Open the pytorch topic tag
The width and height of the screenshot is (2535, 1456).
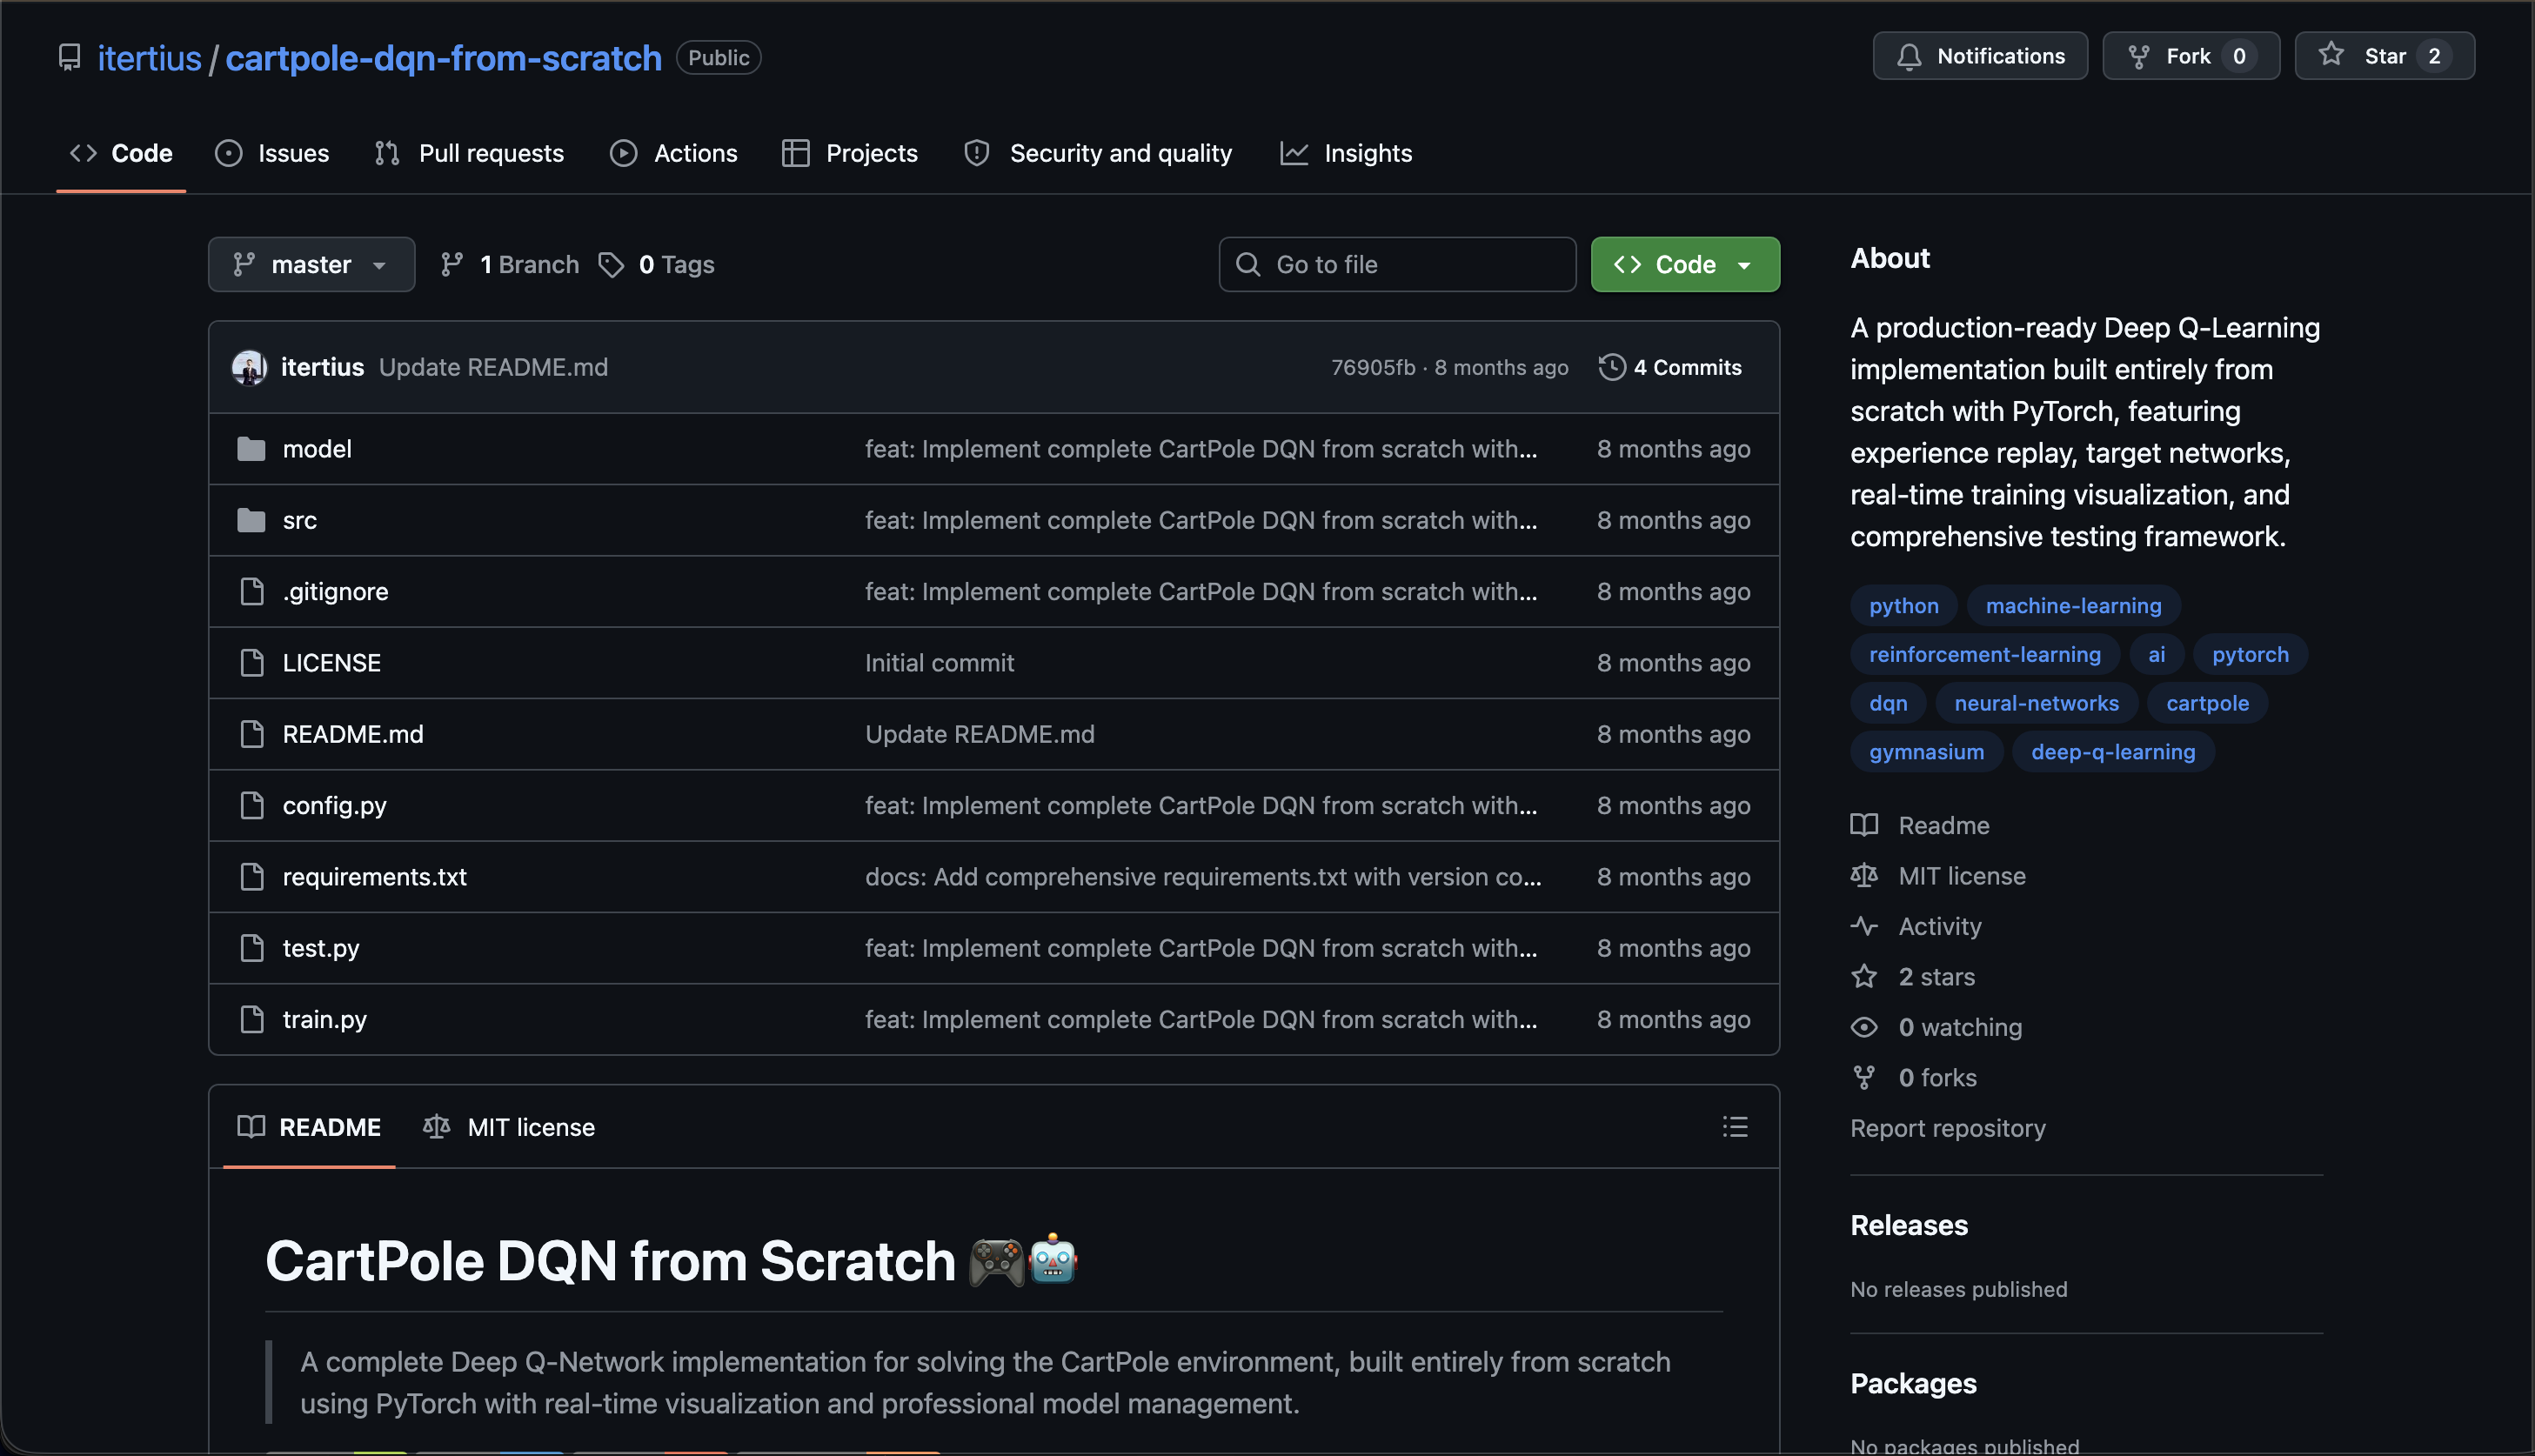click(2250, 654)
